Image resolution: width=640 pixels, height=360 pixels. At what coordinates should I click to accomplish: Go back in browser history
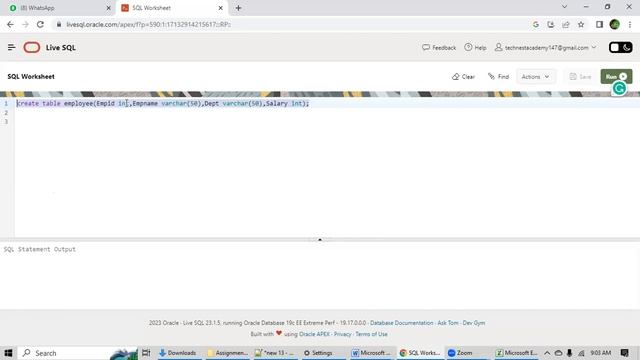pos(10,24)
